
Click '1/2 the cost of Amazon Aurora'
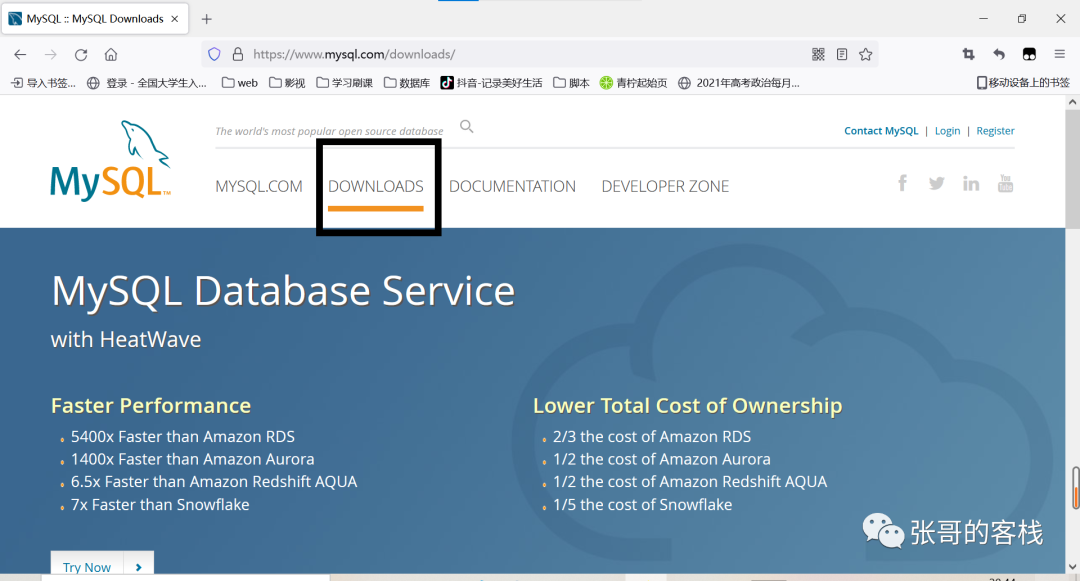(x=661, y=459)
